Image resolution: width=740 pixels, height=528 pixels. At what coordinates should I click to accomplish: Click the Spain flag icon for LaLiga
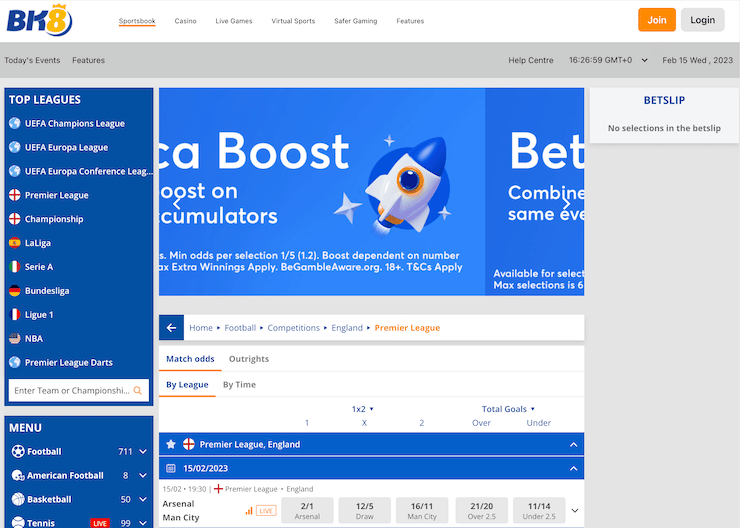[x=15, y=243]
